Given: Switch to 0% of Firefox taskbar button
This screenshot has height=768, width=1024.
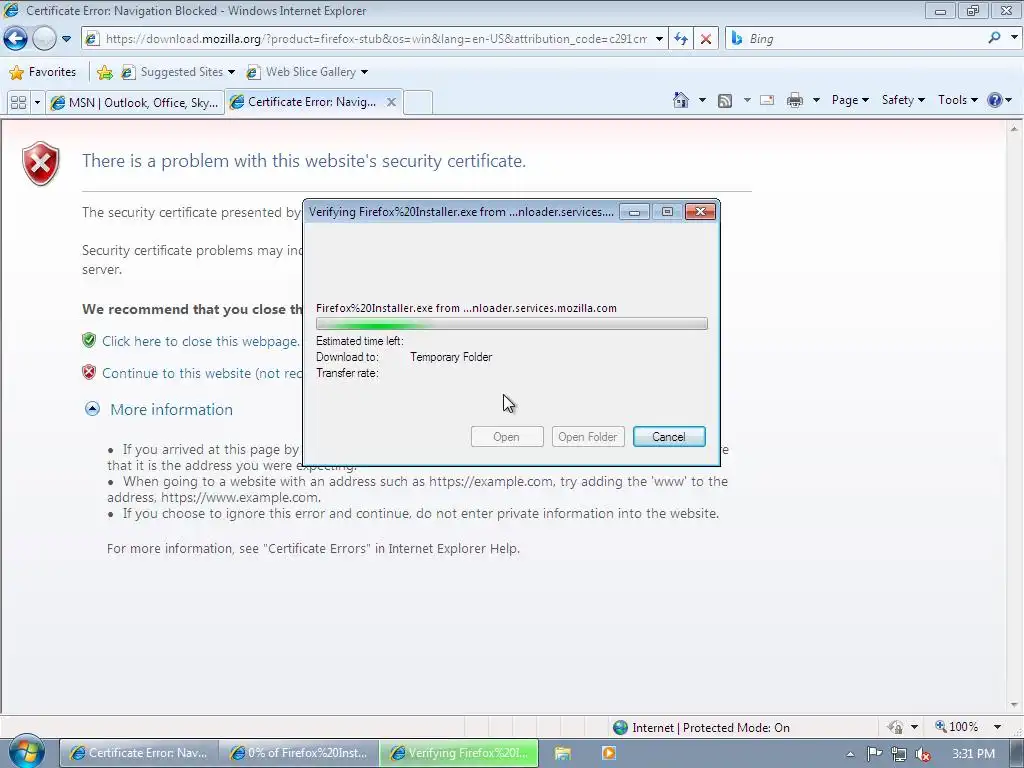Looking at the screenshot, I should pyautogui.click(x=298, y=753).
